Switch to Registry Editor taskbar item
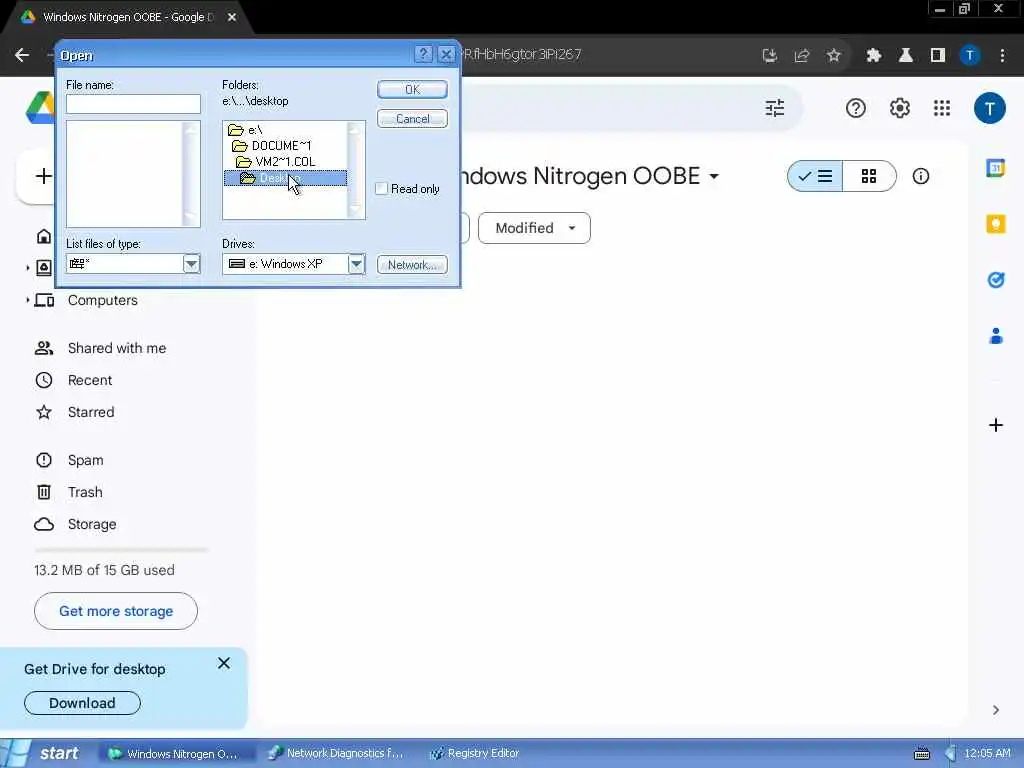The height and width of the screenshot is (768, 1024). click(x=475, y=753)
